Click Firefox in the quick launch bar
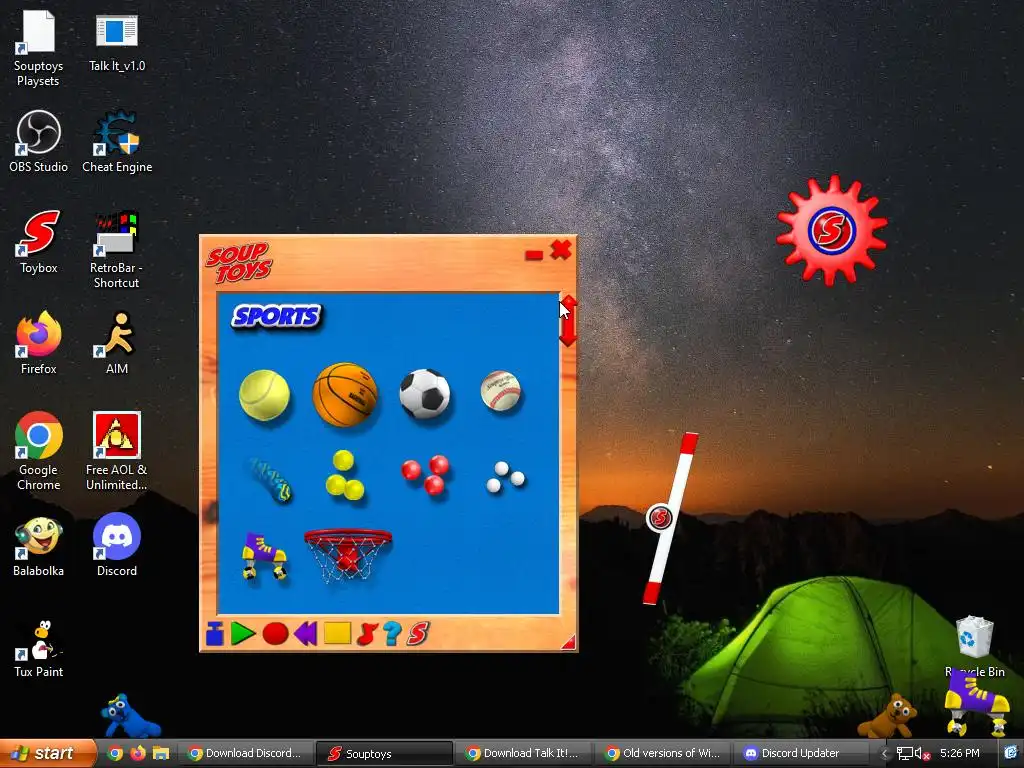Viewport: 1024px width, 768px height. click(x=138, y=753)
